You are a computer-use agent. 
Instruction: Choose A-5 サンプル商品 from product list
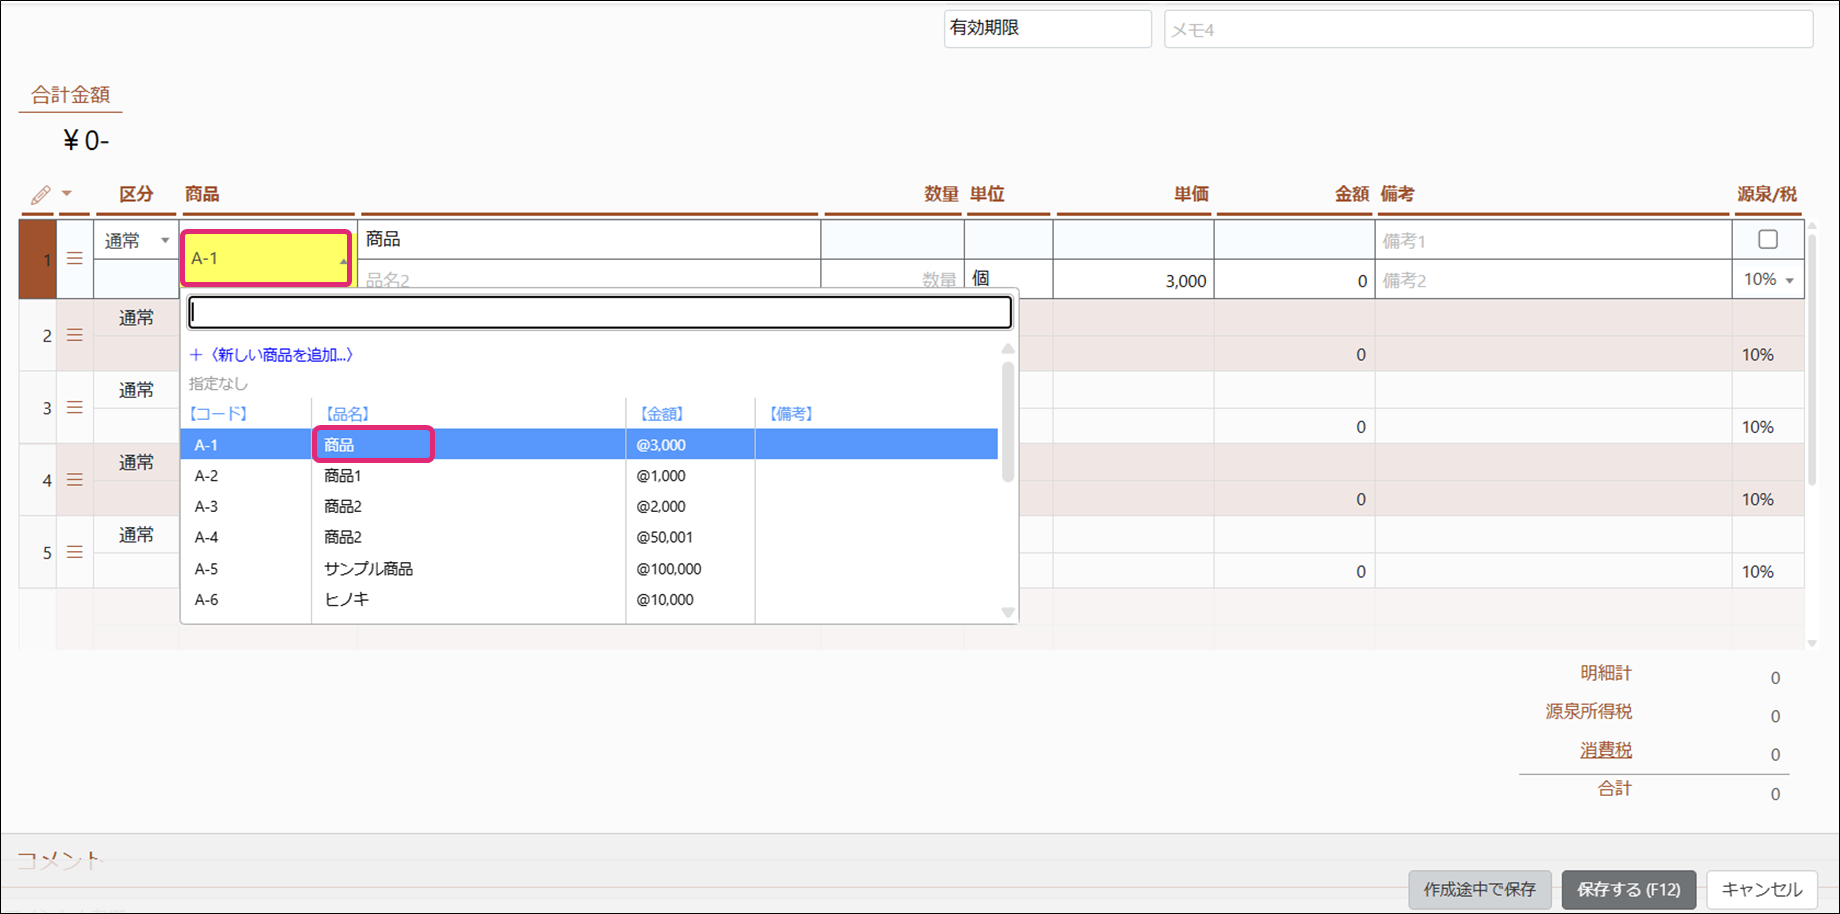pos(368,569)
